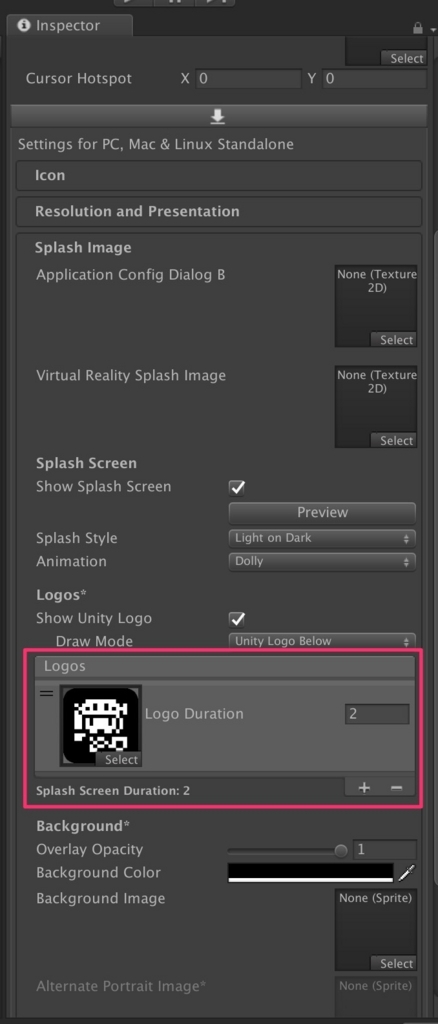Switch to the Inspector tab
Screen dimensions: 438x1024
[x=67, y=25]
